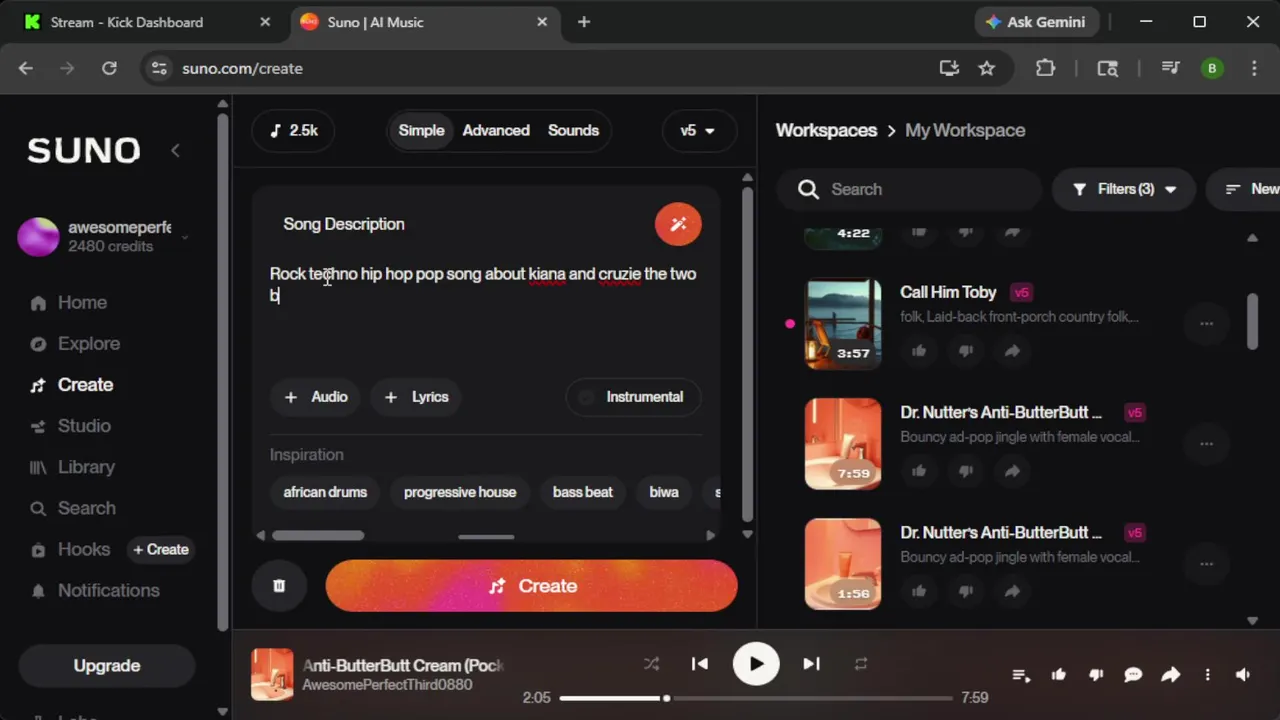This screenshot has height=720, width=1280.
Task: Dislike the Call Him Toby song
Action: coord(965,351)
